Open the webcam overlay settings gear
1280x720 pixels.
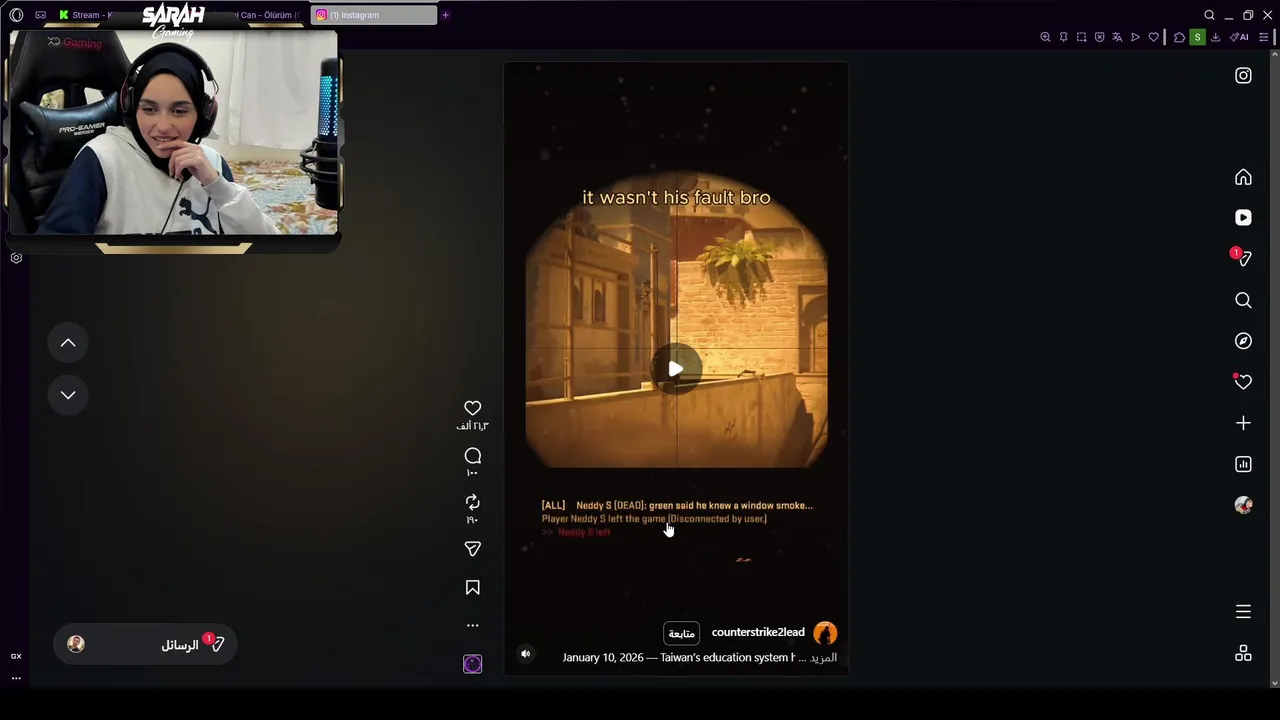pyautogui.click(x=16, y=258)
